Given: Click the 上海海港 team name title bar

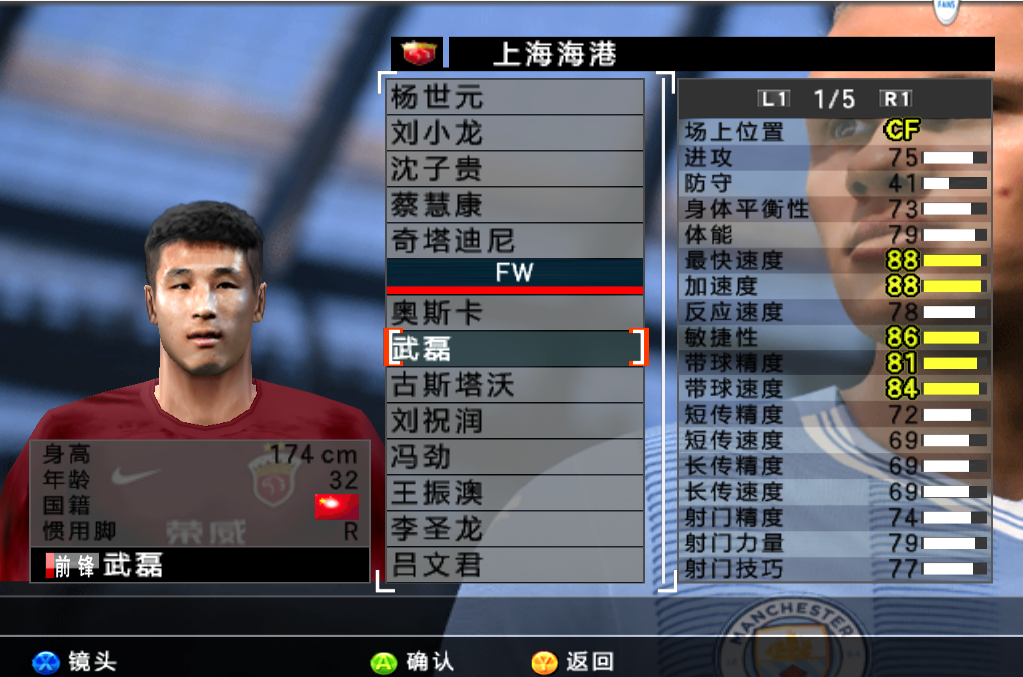Looking at the screenshot, I should click(x=722, y=53).
